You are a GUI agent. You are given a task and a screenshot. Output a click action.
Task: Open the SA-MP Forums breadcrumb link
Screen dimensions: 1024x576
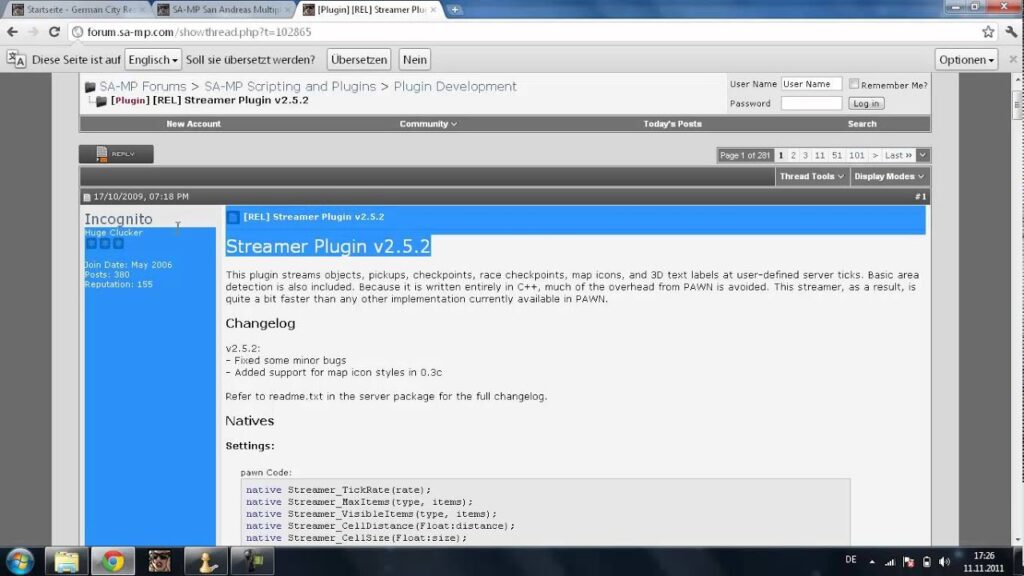[x=143, y=86]
